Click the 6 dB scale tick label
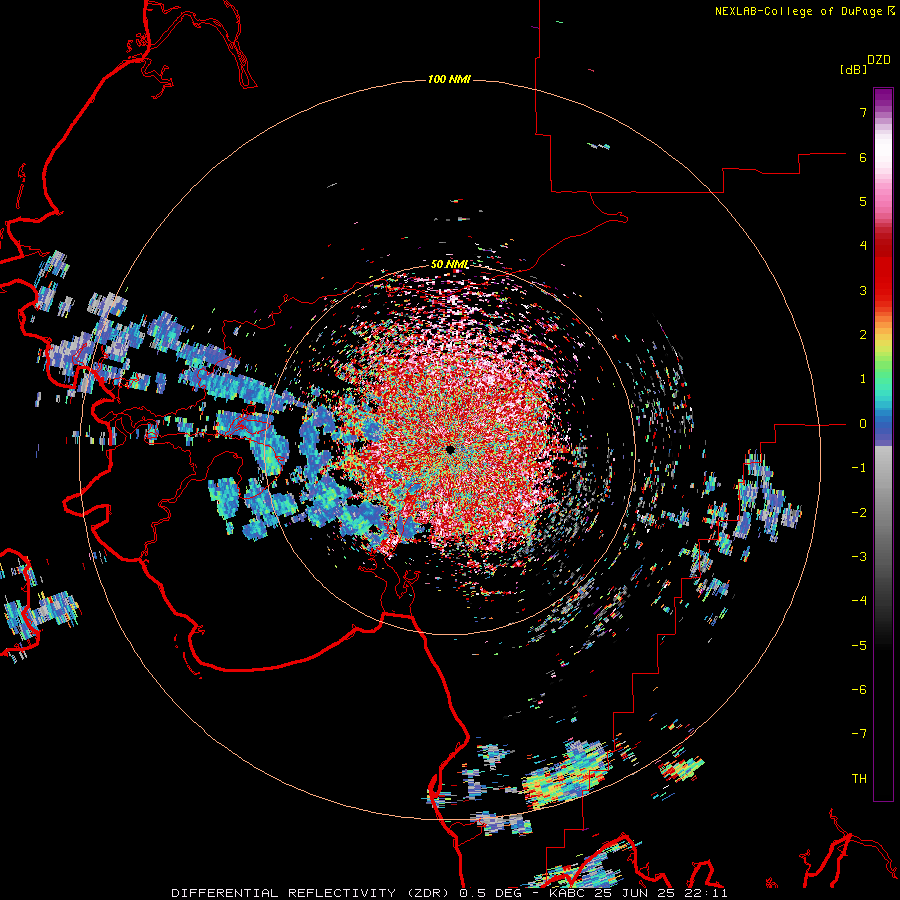Screen dimensions: 900x900 point(863,157)
